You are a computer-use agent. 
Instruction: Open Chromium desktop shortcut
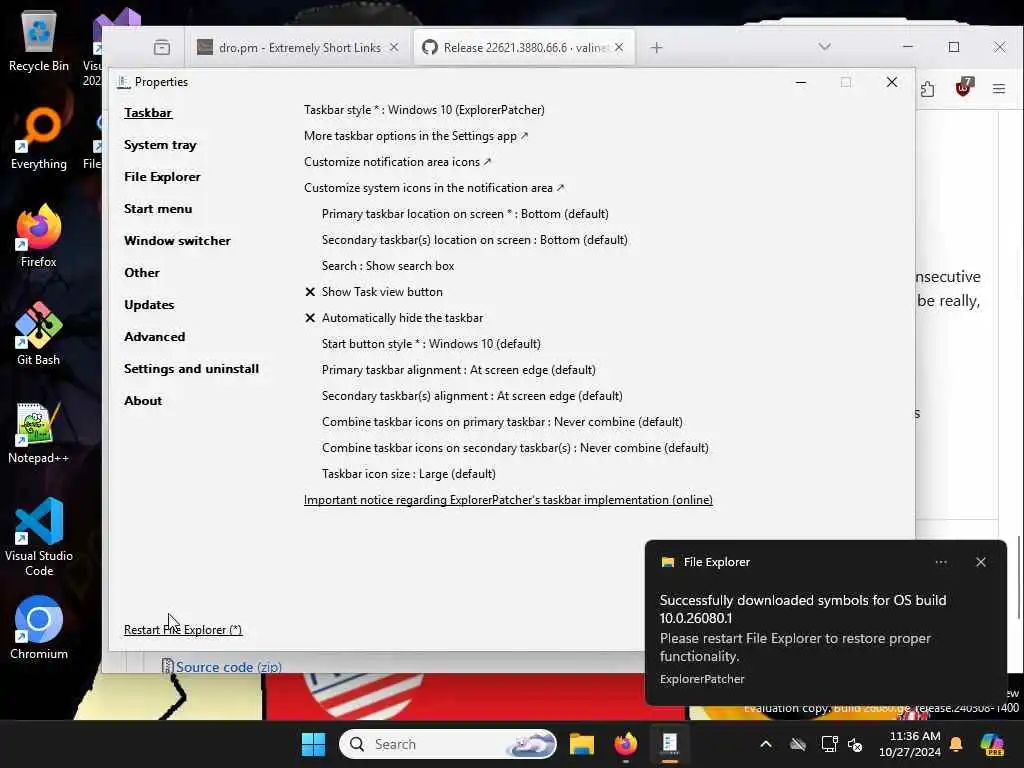pyautogui.click(x=39, y=628)
